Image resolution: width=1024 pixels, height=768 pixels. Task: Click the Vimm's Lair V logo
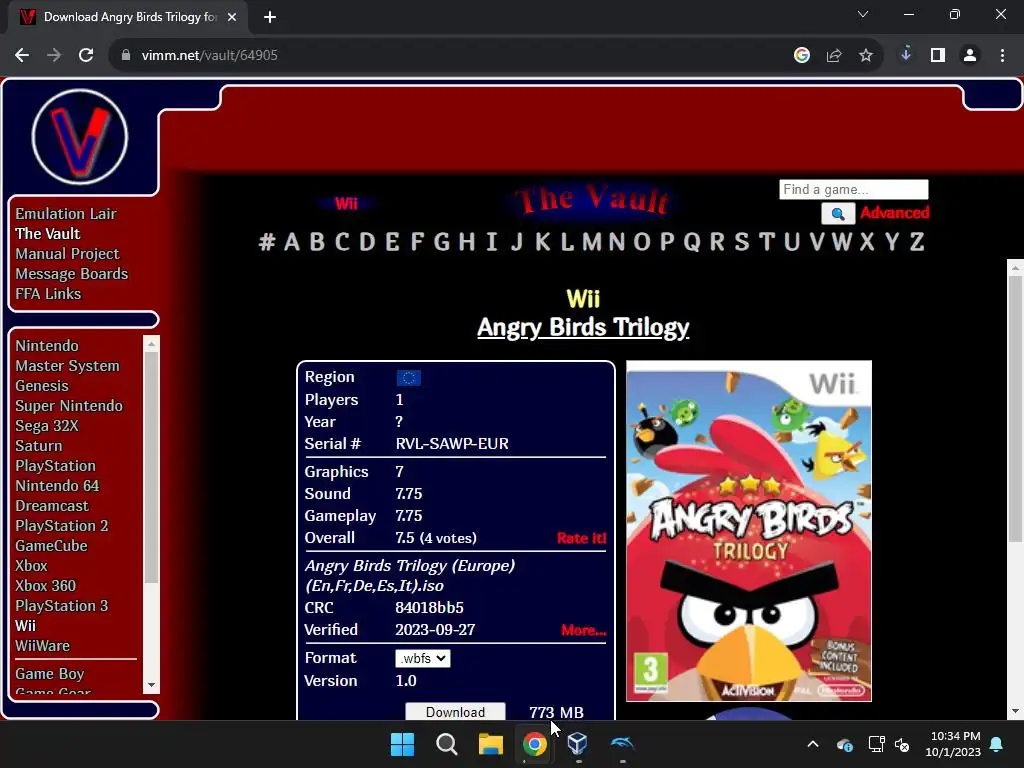click(80, 137)
